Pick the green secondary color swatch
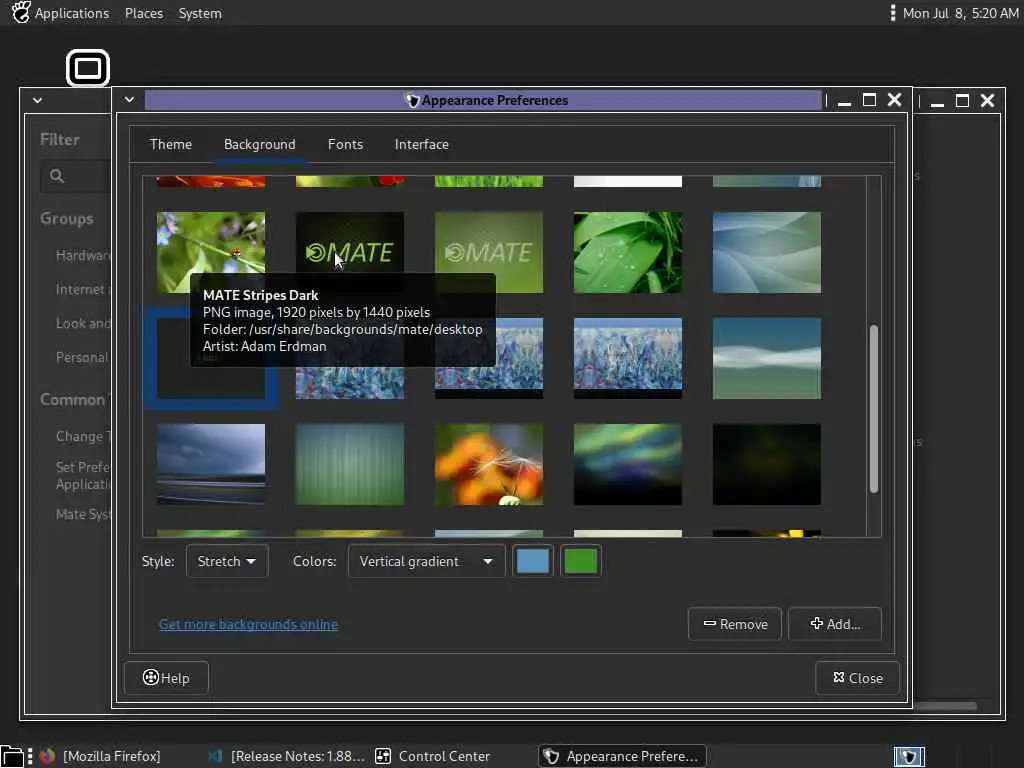 (x=580, y=561)
